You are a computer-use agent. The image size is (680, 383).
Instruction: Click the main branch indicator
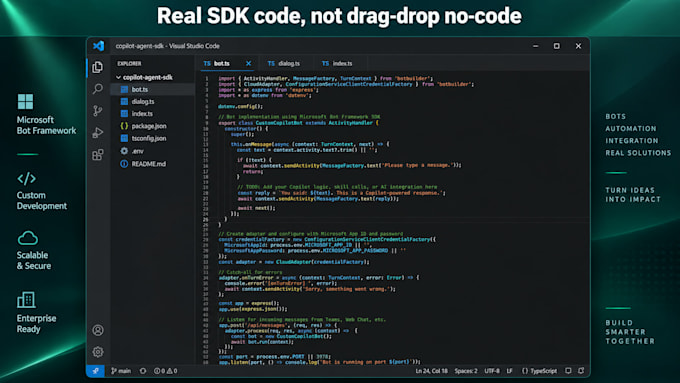121,371
